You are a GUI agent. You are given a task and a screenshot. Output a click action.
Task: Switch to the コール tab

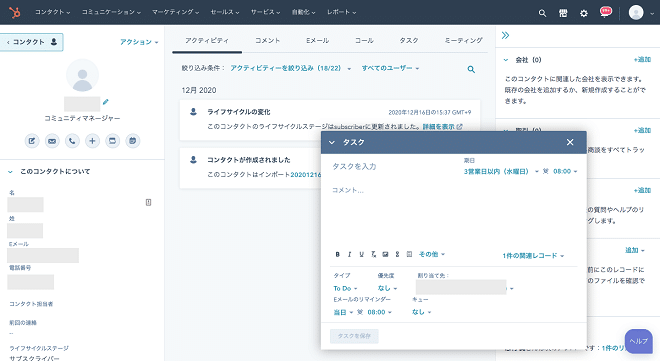click(364, 40)
